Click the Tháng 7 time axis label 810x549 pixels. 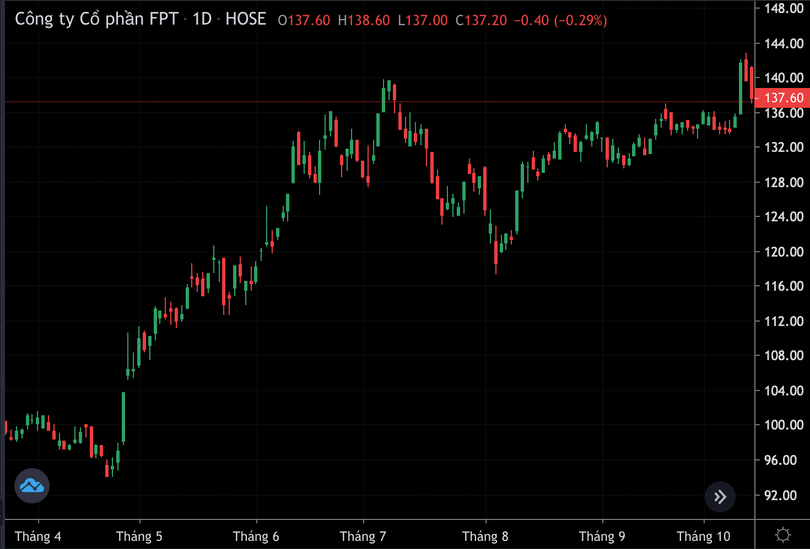tap(363, 536)
